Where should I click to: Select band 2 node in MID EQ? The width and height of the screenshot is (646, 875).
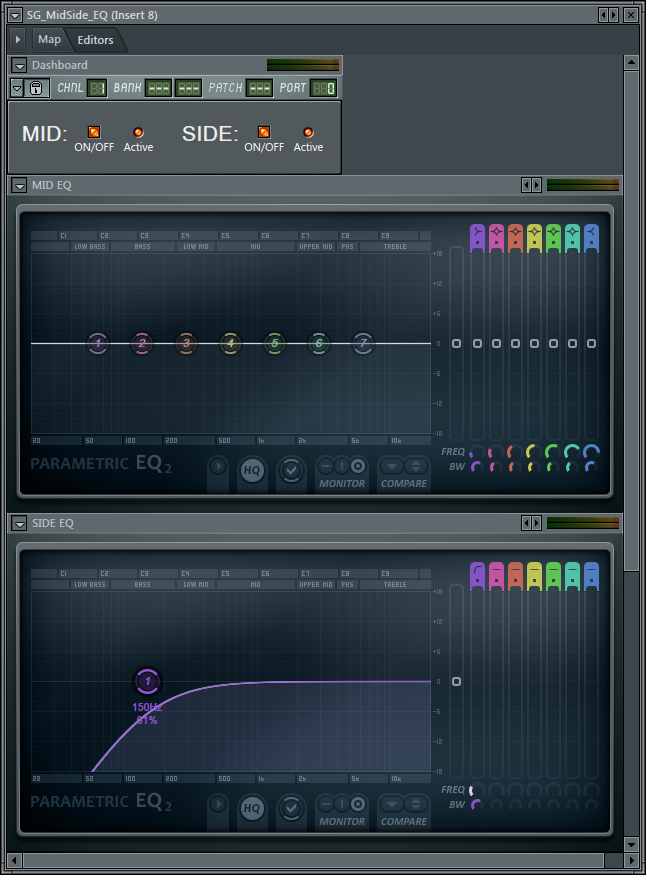tap(142, 343)
